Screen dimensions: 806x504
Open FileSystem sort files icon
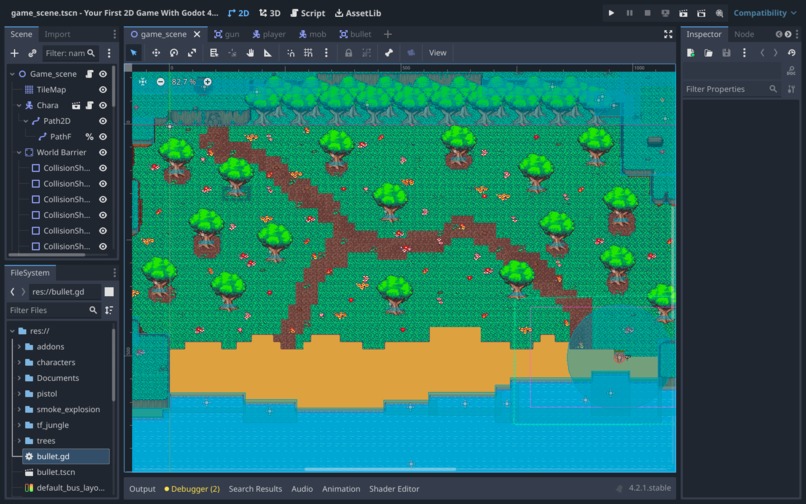tap(108, 310)
